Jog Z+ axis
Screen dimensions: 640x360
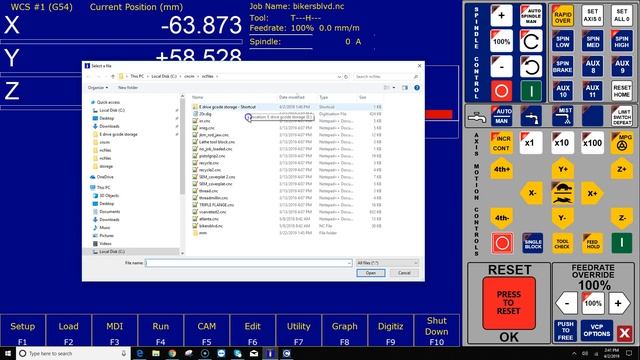(x=622, y=169)
